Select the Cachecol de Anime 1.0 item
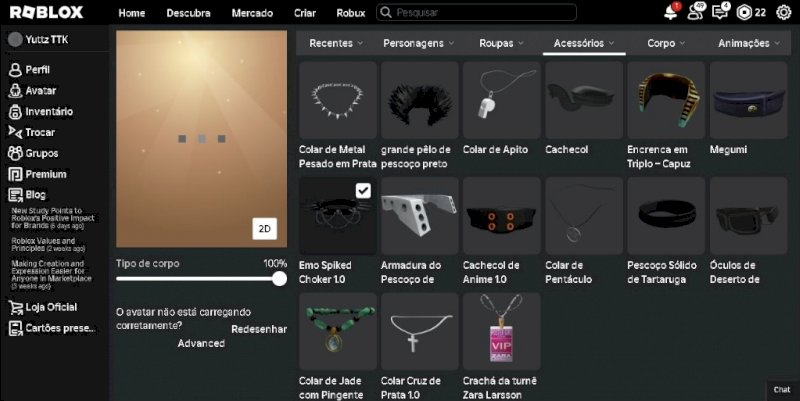Screen dimensions: 800x401 pyautogui.click(x=502, y=216)
